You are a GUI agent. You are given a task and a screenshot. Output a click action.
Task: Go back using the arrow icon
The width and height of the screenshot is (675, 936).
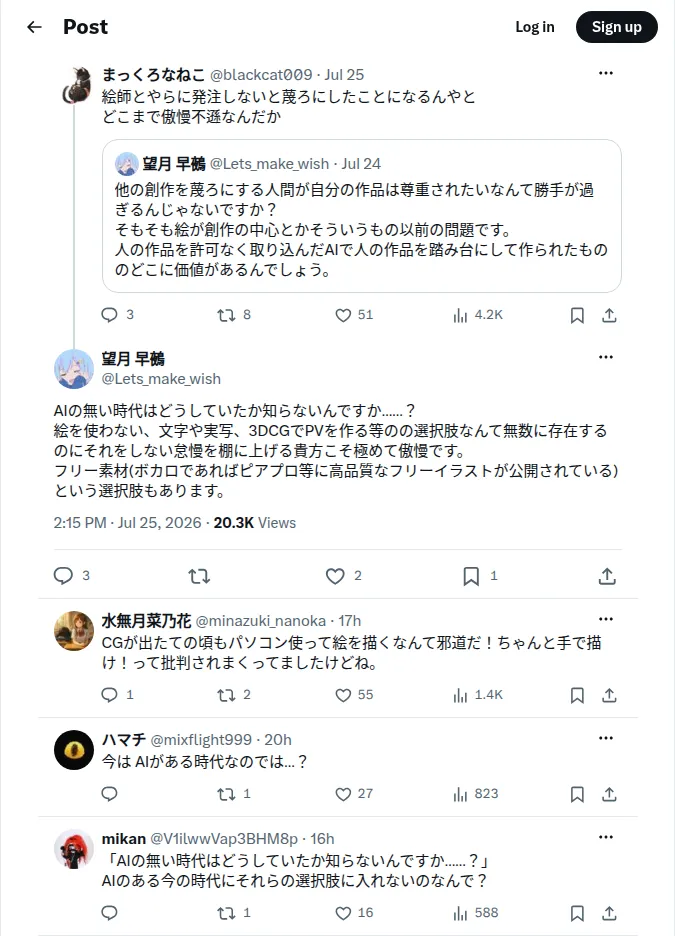(35, 27)
